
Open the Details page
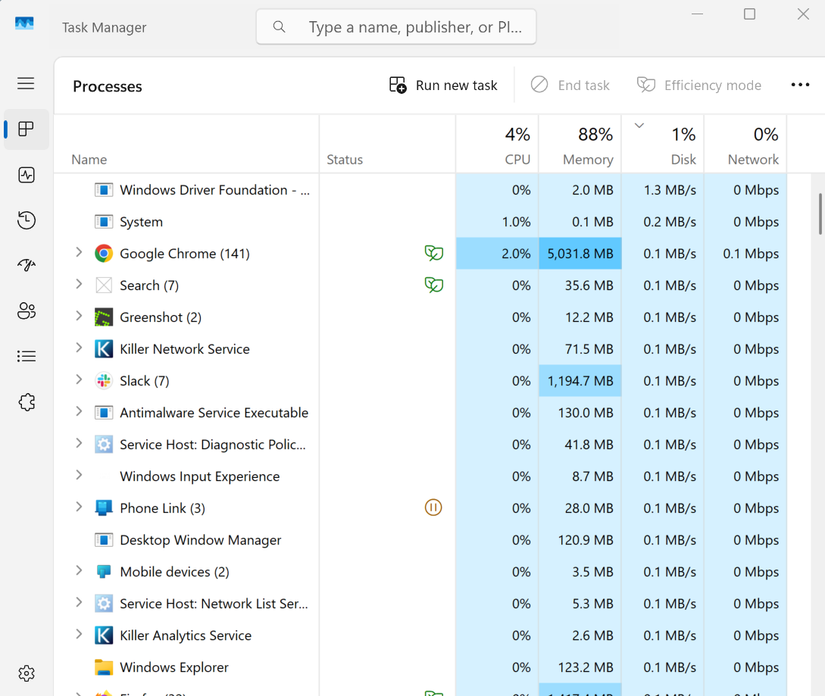[25, 356]
